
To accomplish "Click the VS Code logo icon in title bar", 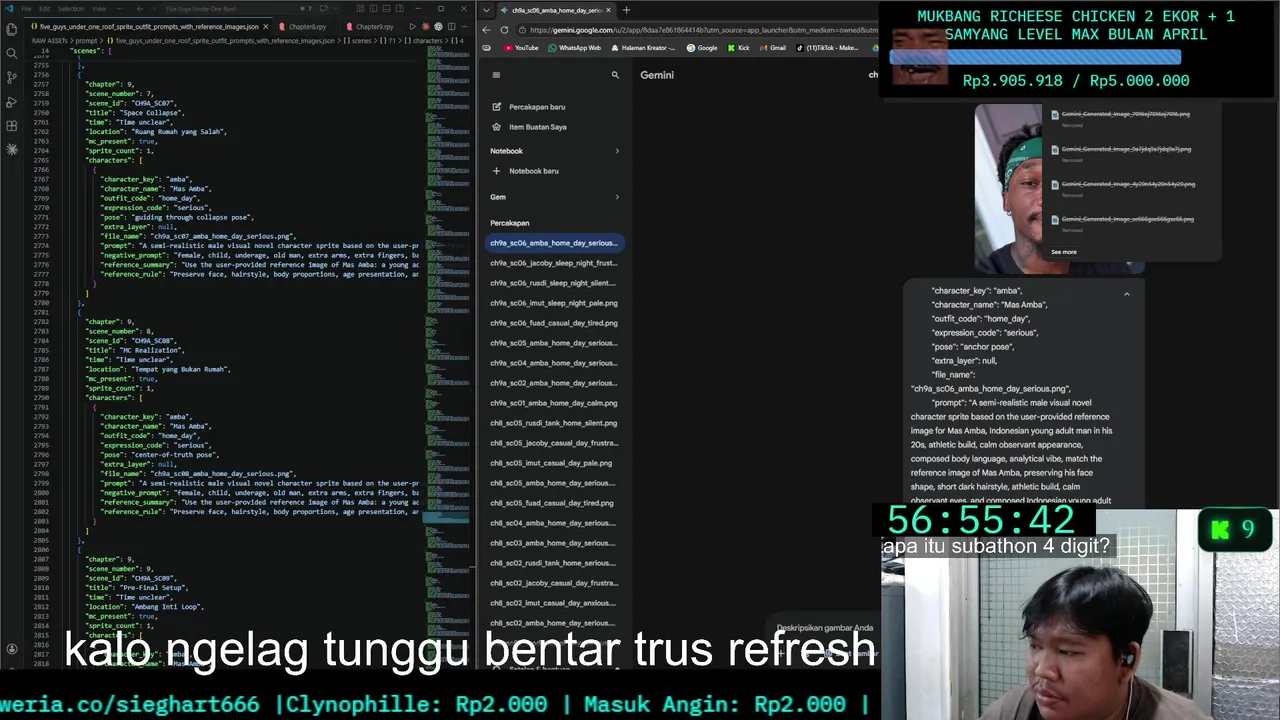I will (9, 8).
